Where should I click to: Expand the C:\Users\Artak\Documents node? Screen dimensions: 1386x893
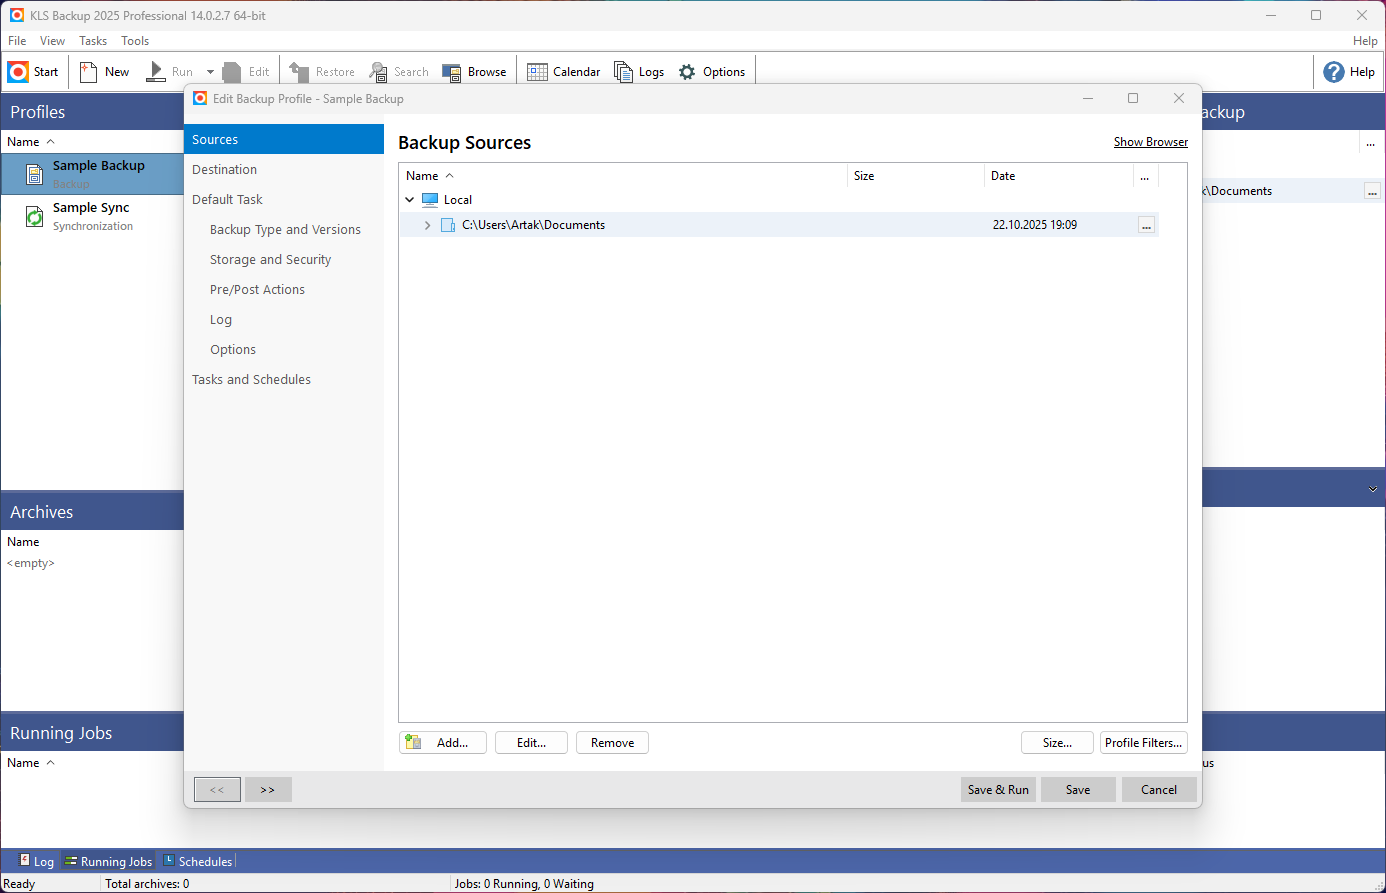(x=427, y=225)
